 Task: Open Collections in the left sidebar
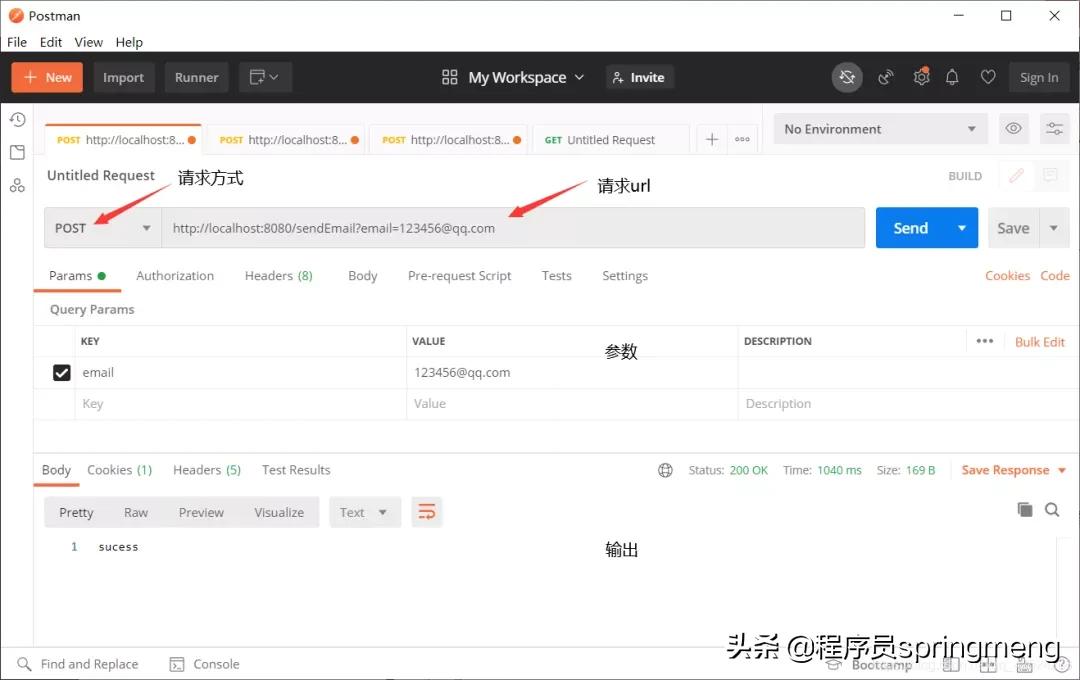16,153
